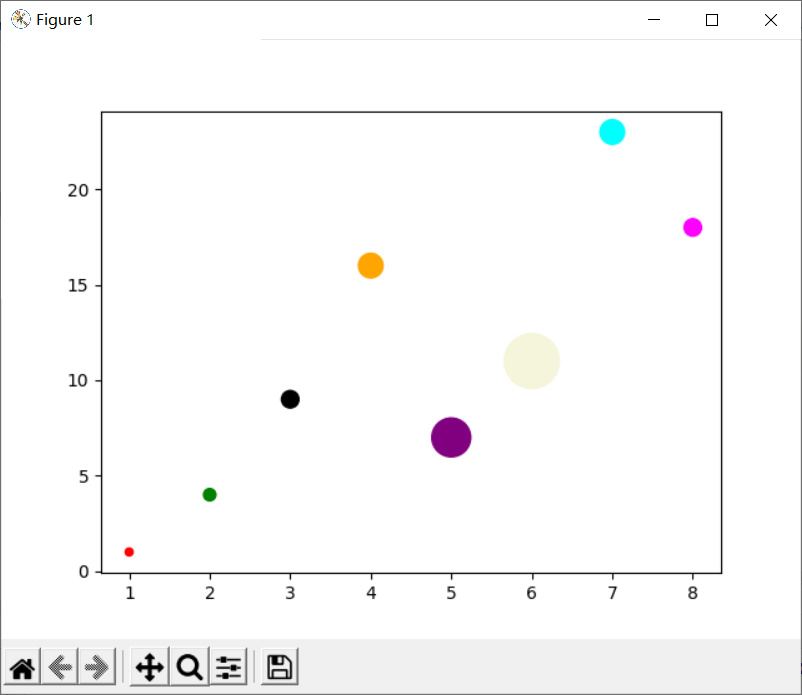Click the purple scatter point
This screenshot has height=695, width=802.
point(451,437)
